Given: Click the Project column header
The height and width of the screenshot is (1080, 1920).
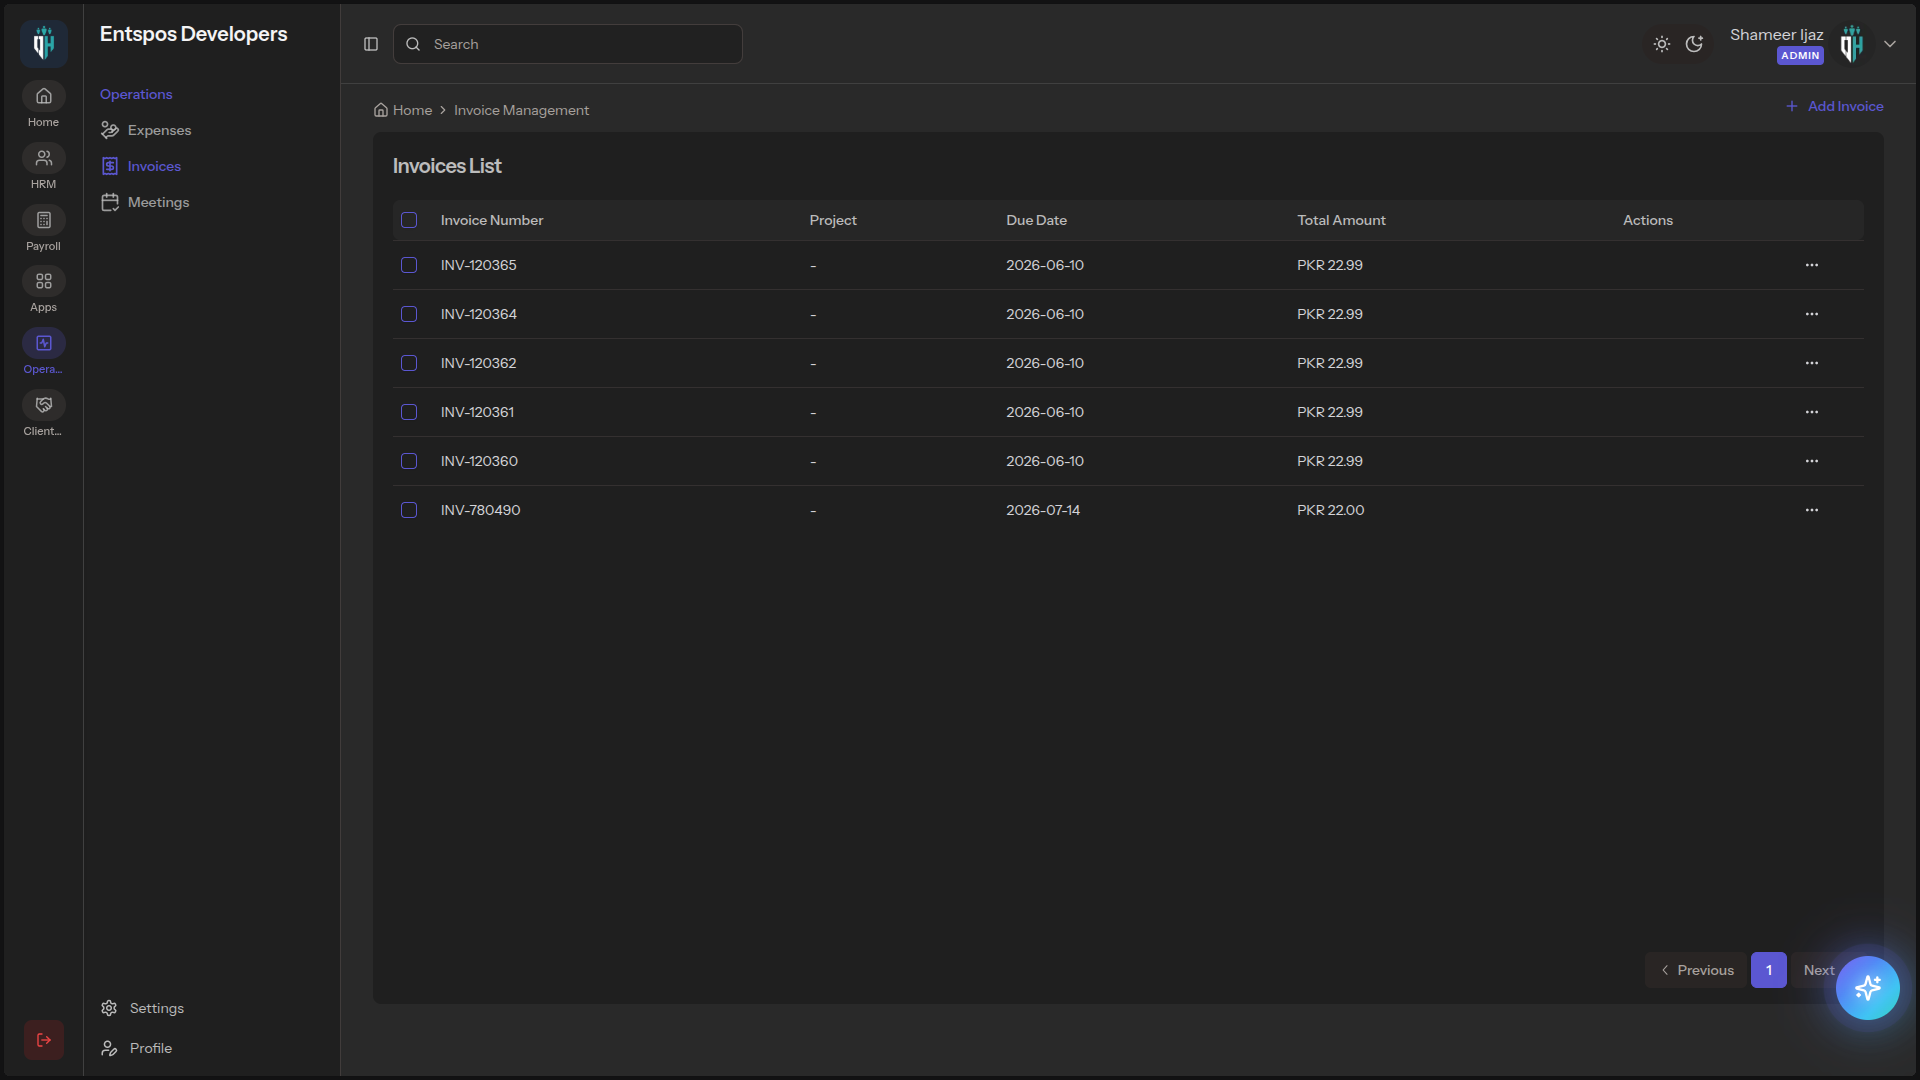Looking at the screenshot, I should click(x=833, y=220).
